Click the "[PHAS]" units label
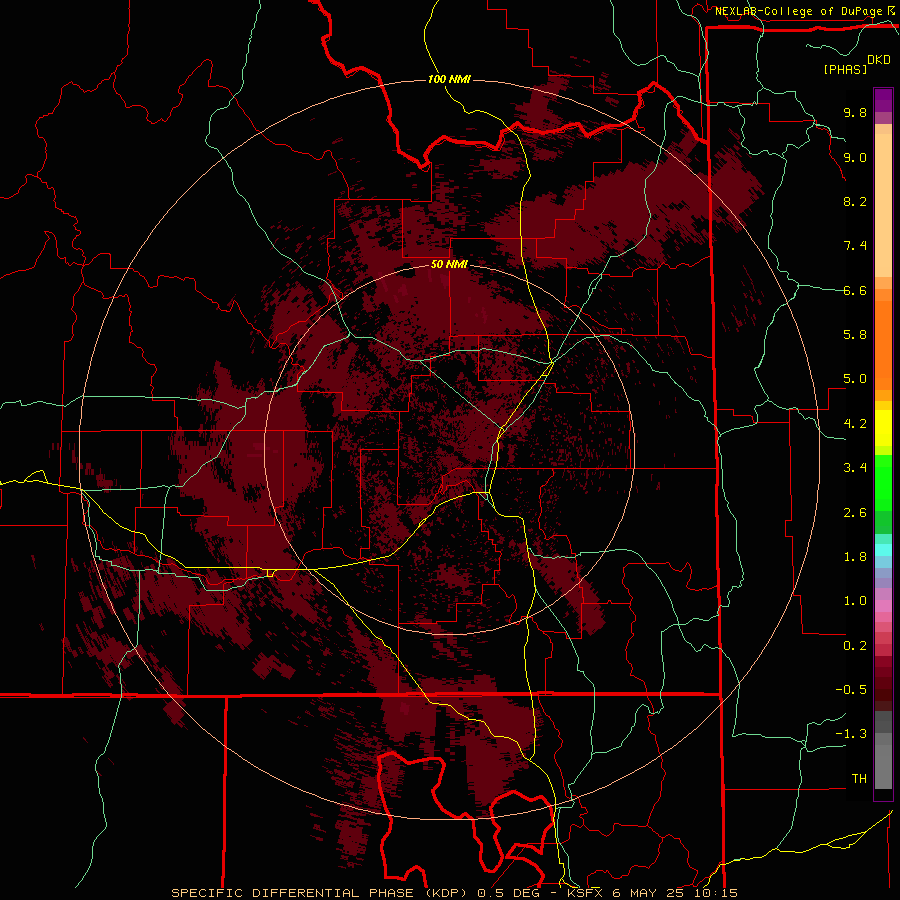The width and height of the screenshot is (900, 900). click(x=845, y=69)
